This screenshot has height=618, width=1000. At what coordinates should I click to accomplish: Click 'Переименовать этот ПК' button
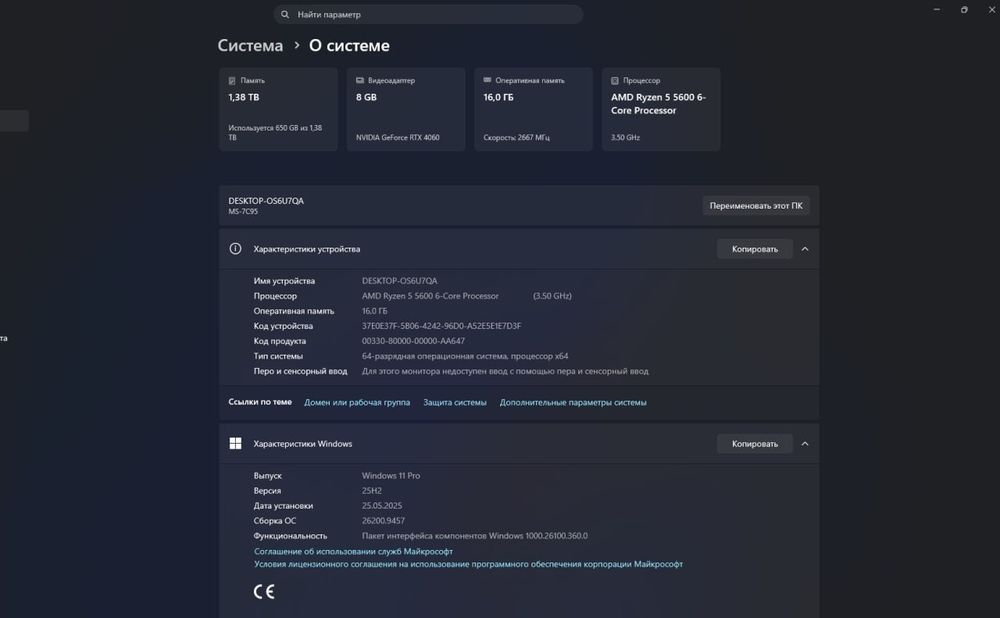pos(756,205)
